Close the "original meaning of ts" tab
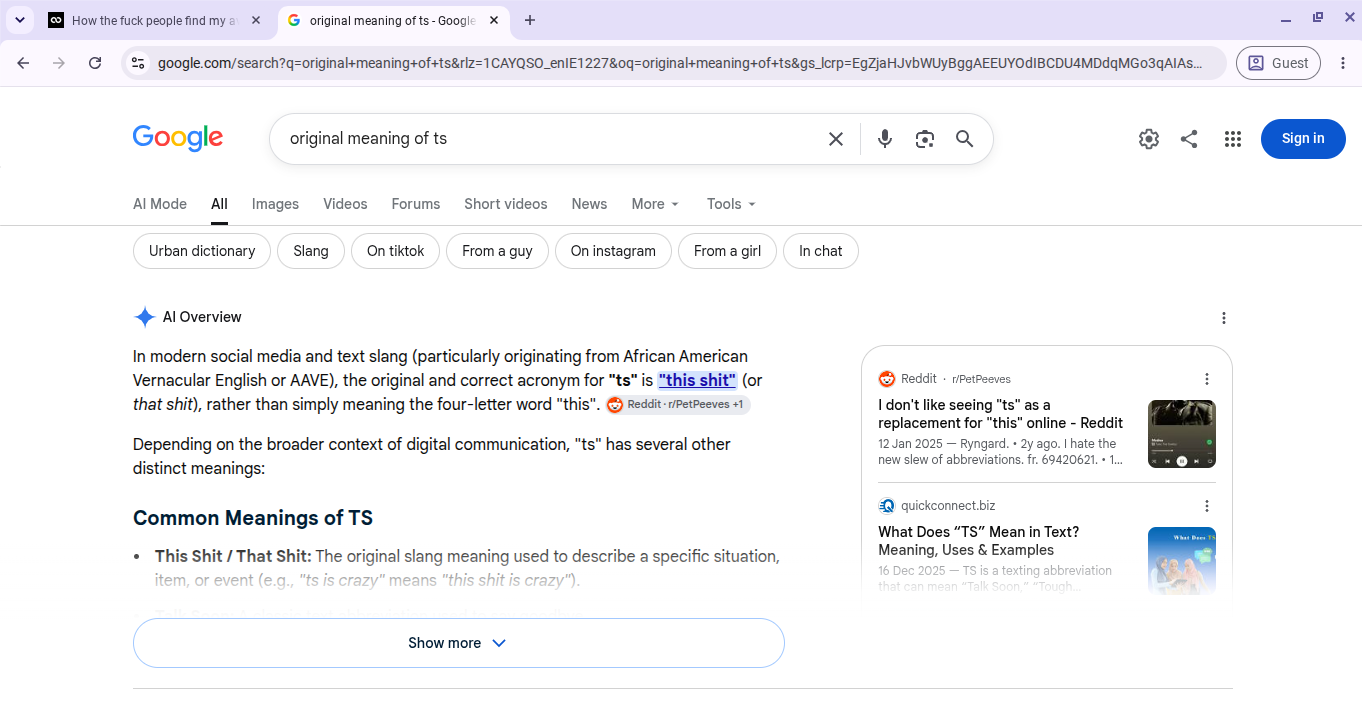This screenshot has height=715, width=1362. click(494, 20)
